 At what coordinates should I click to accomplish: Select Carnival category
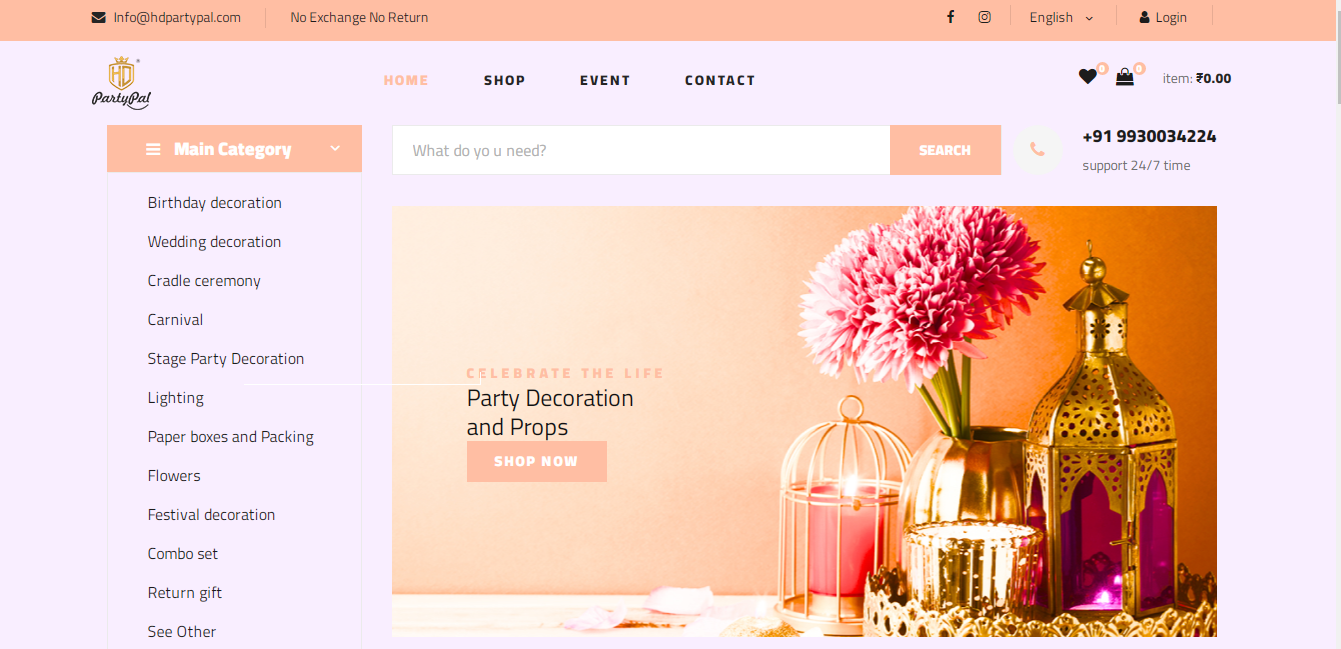coord(175,319)
